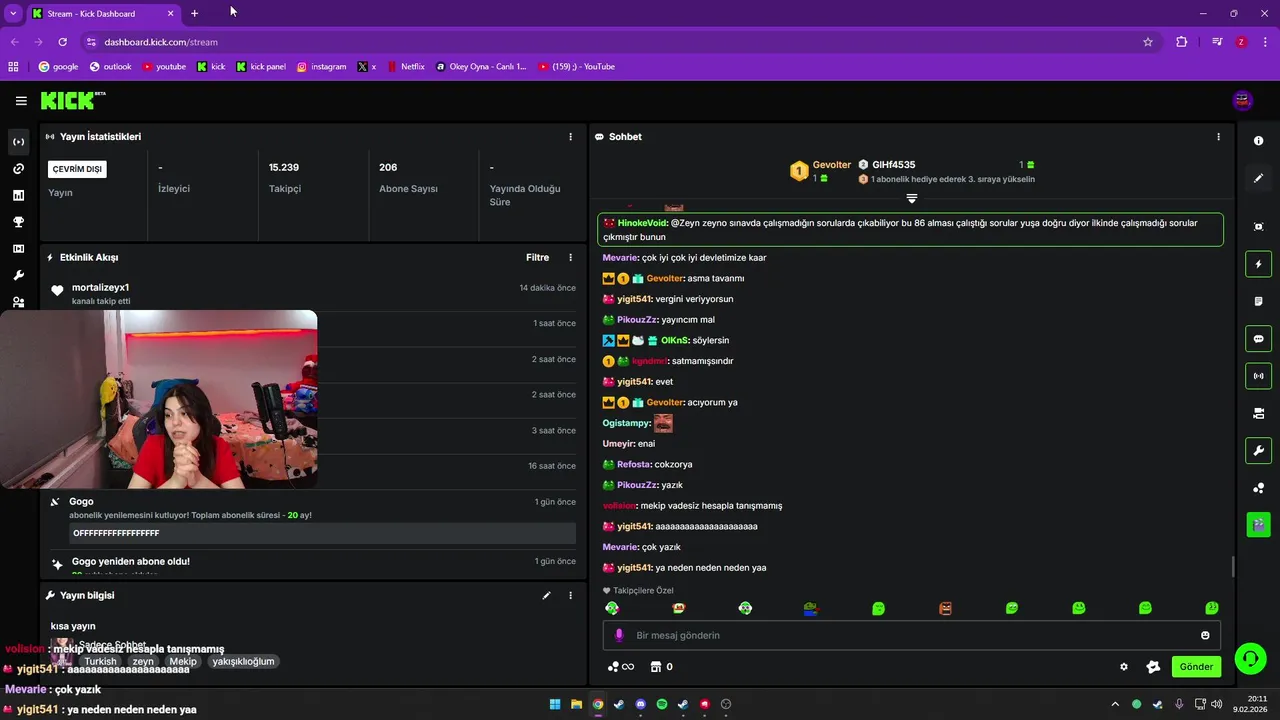The image size is (1280, 720).
Task: Click the three-dots cluster icon in right sidebar
Action: point(1259,488)
